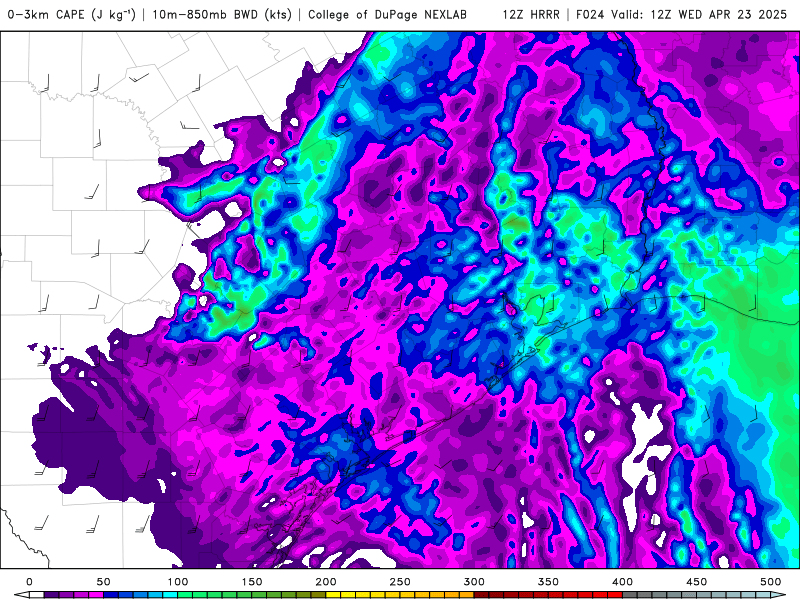
Task: Click the "100" color scale label
Action: click(178, 582)
